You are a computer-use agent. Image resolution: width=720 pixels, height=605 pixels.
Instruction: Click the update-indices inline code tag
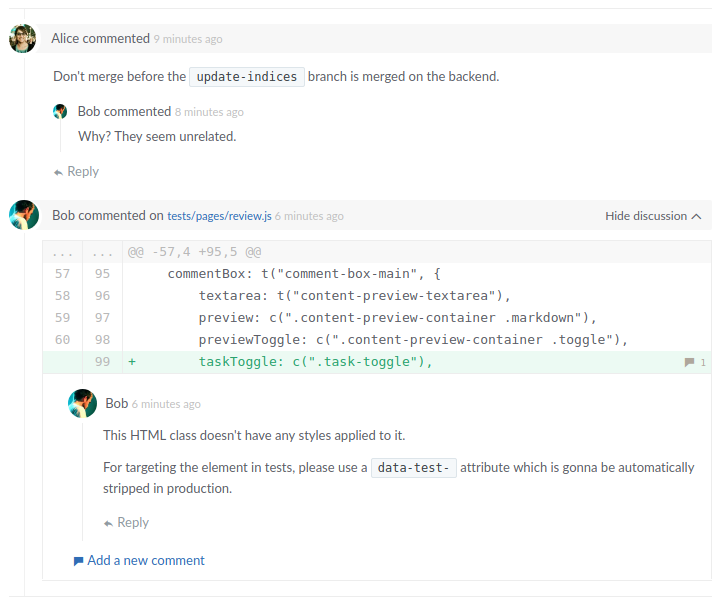coord(247,77)
